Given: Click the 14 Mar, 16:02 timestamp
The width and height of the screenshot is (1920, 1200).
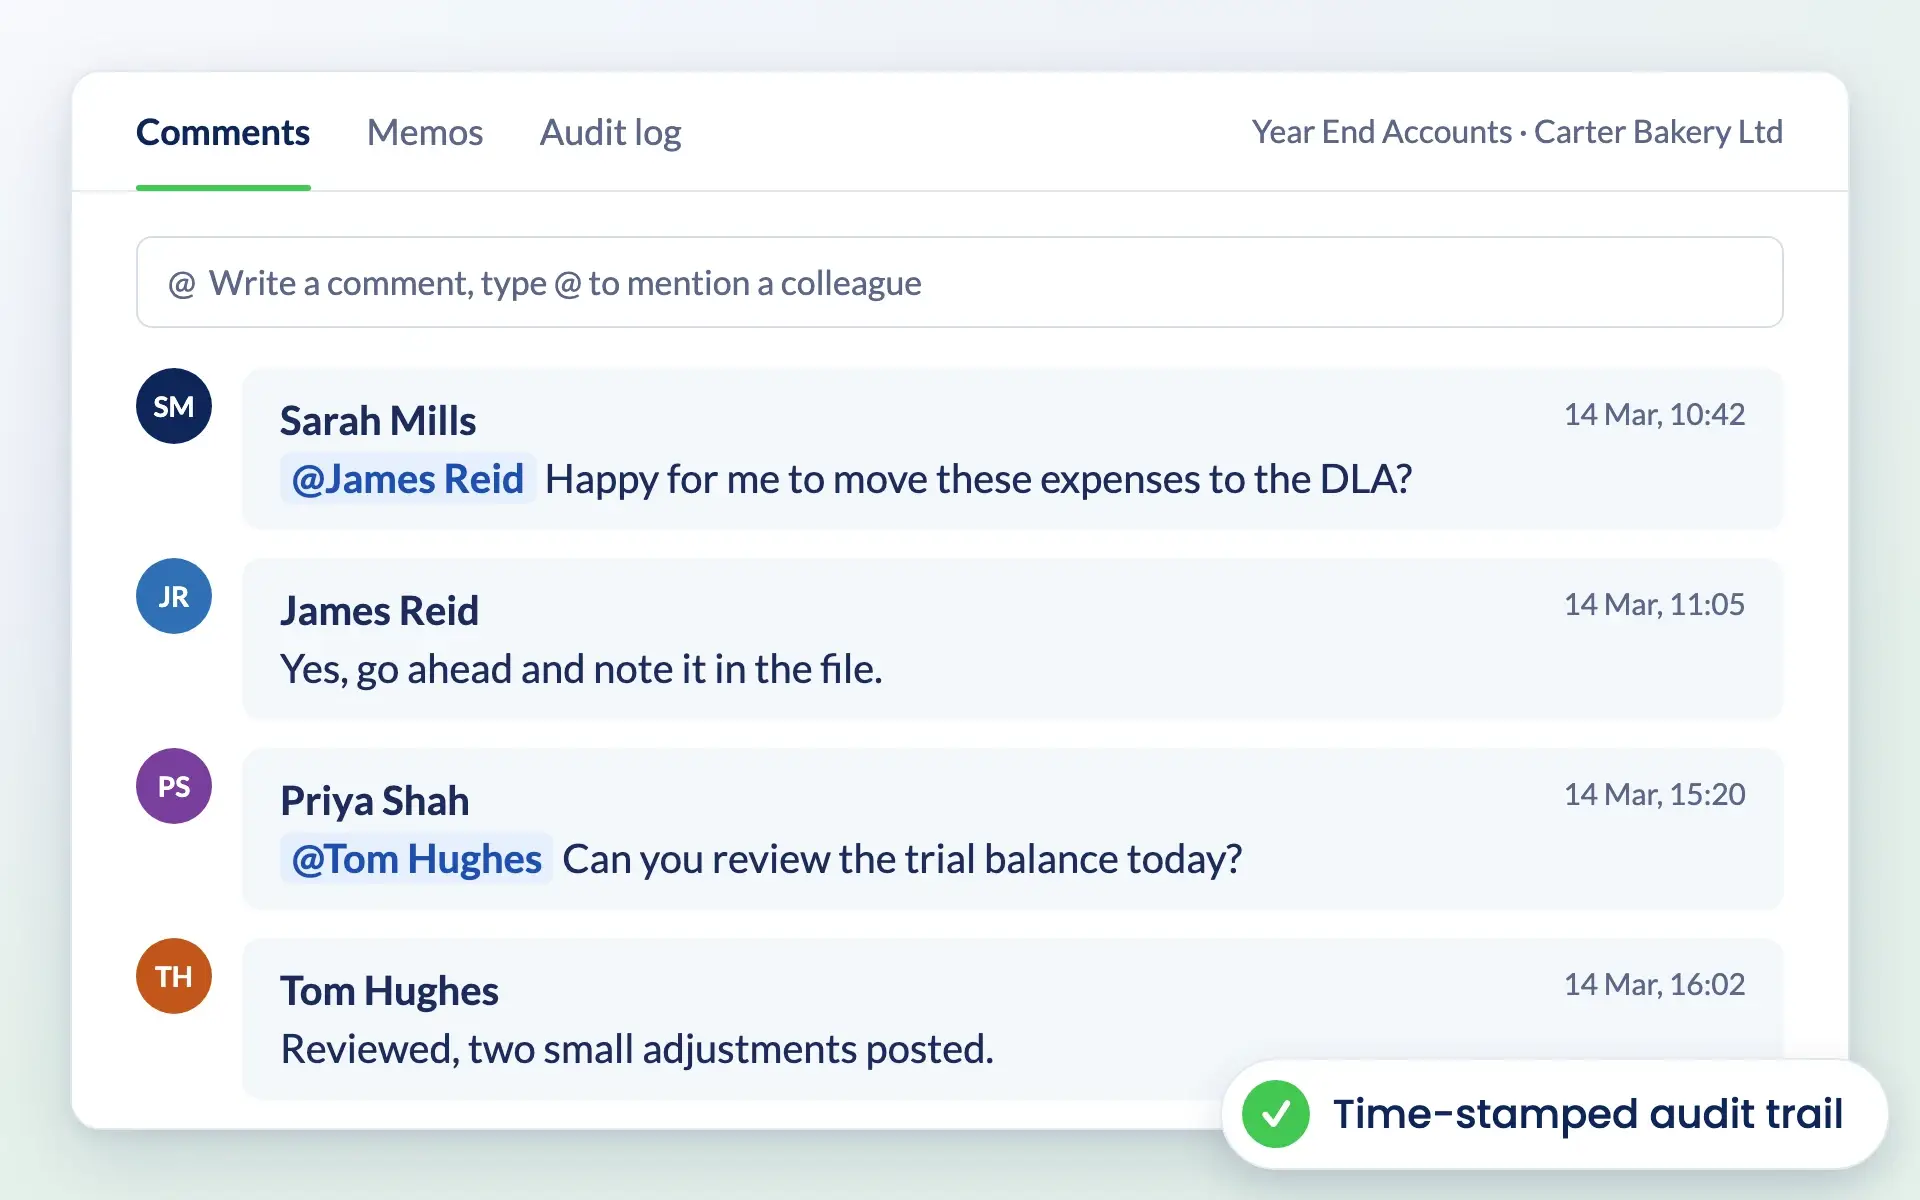Looking at the screenshot, I should (1654, 984).
